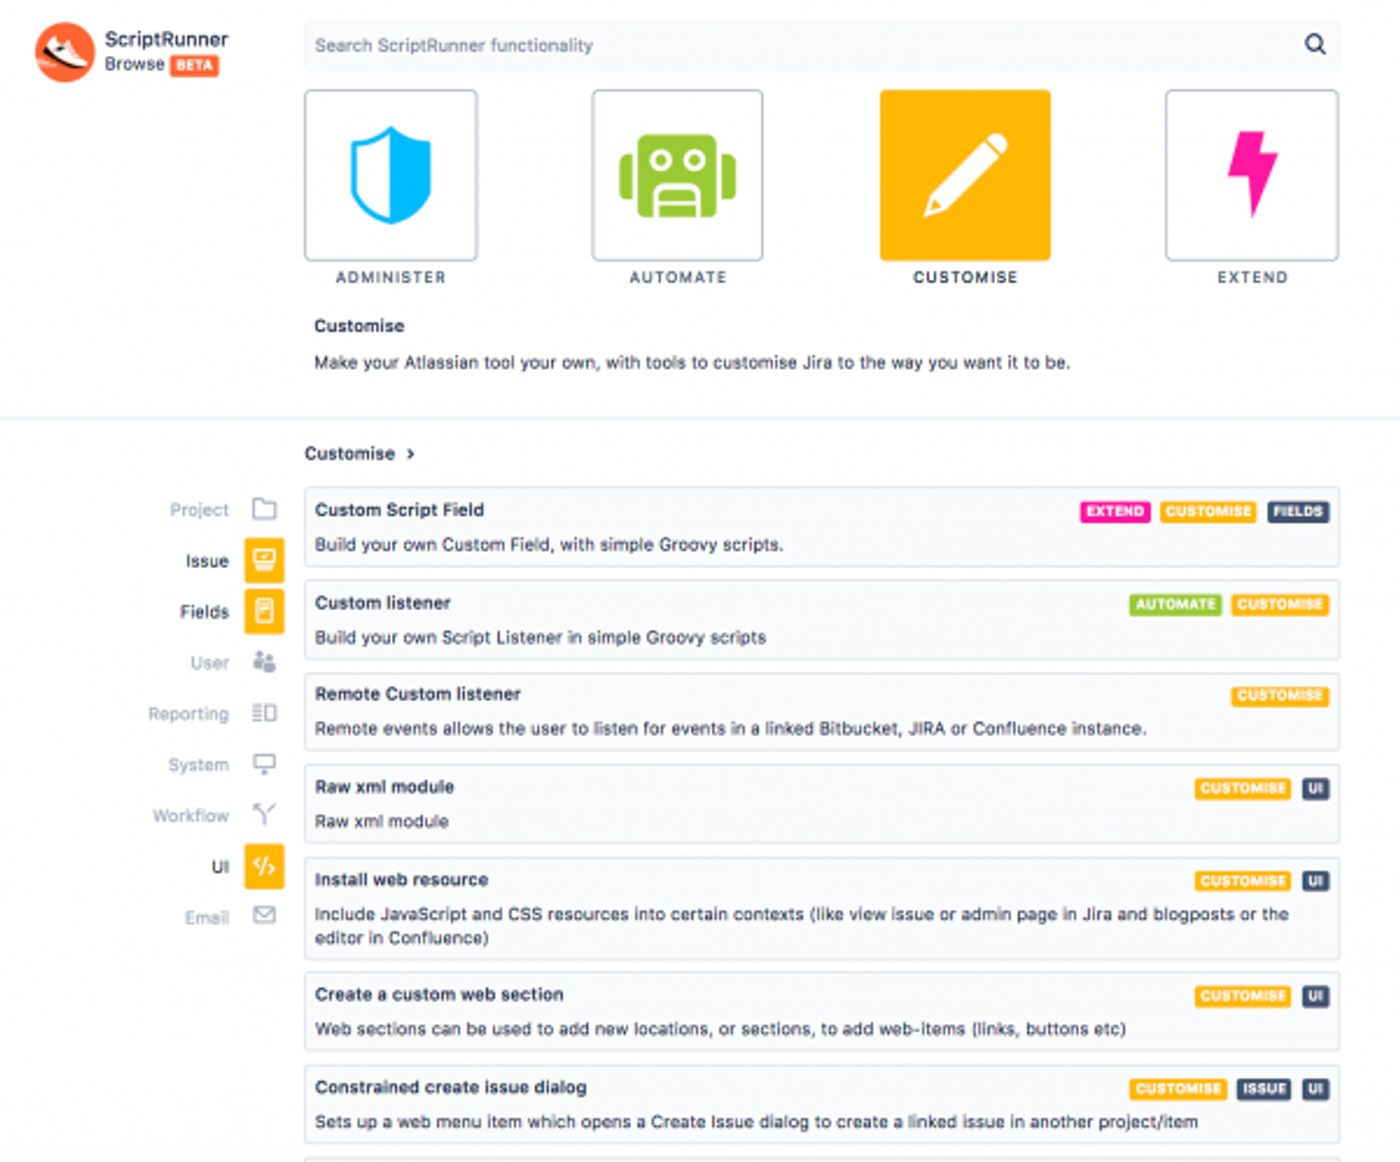Click the Workflow branch icon

pos(264,814)
